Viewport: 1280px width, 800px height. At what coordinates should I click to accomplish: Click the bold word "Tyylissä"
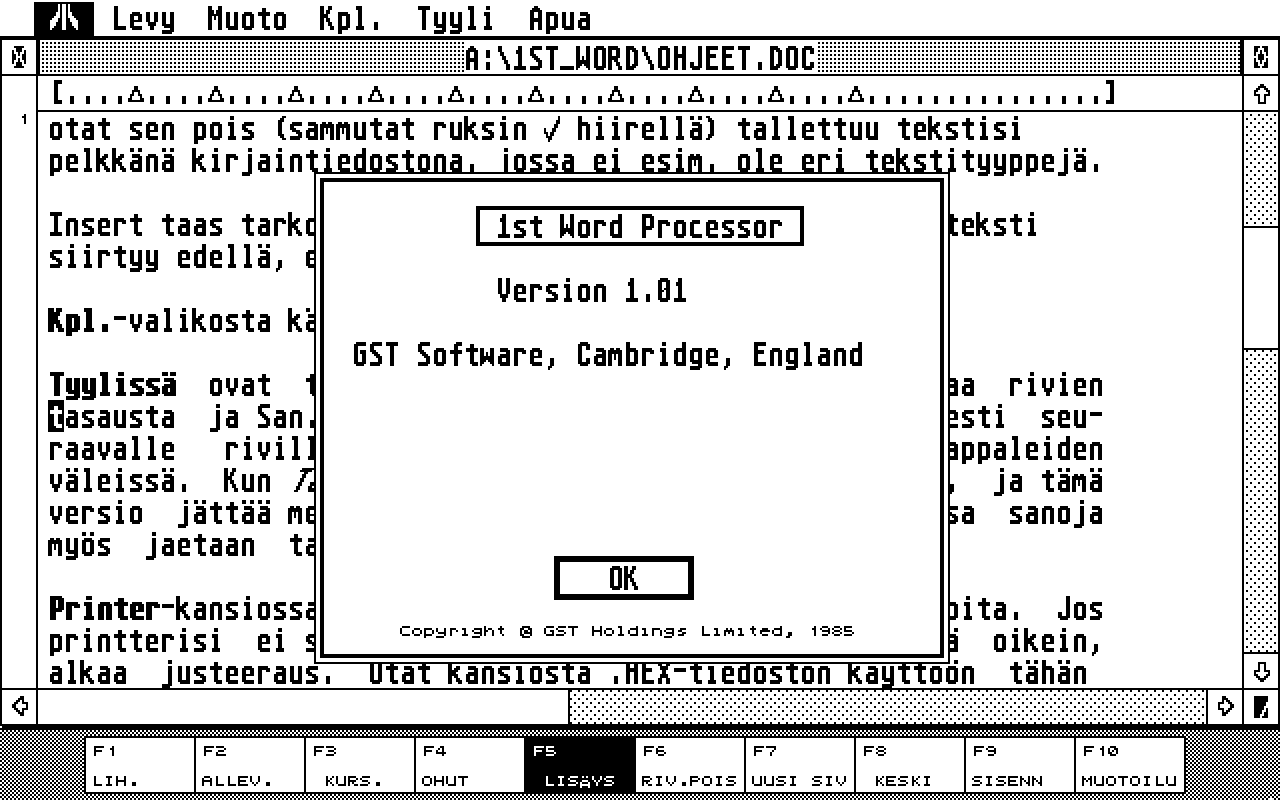[x=113, y=386]
